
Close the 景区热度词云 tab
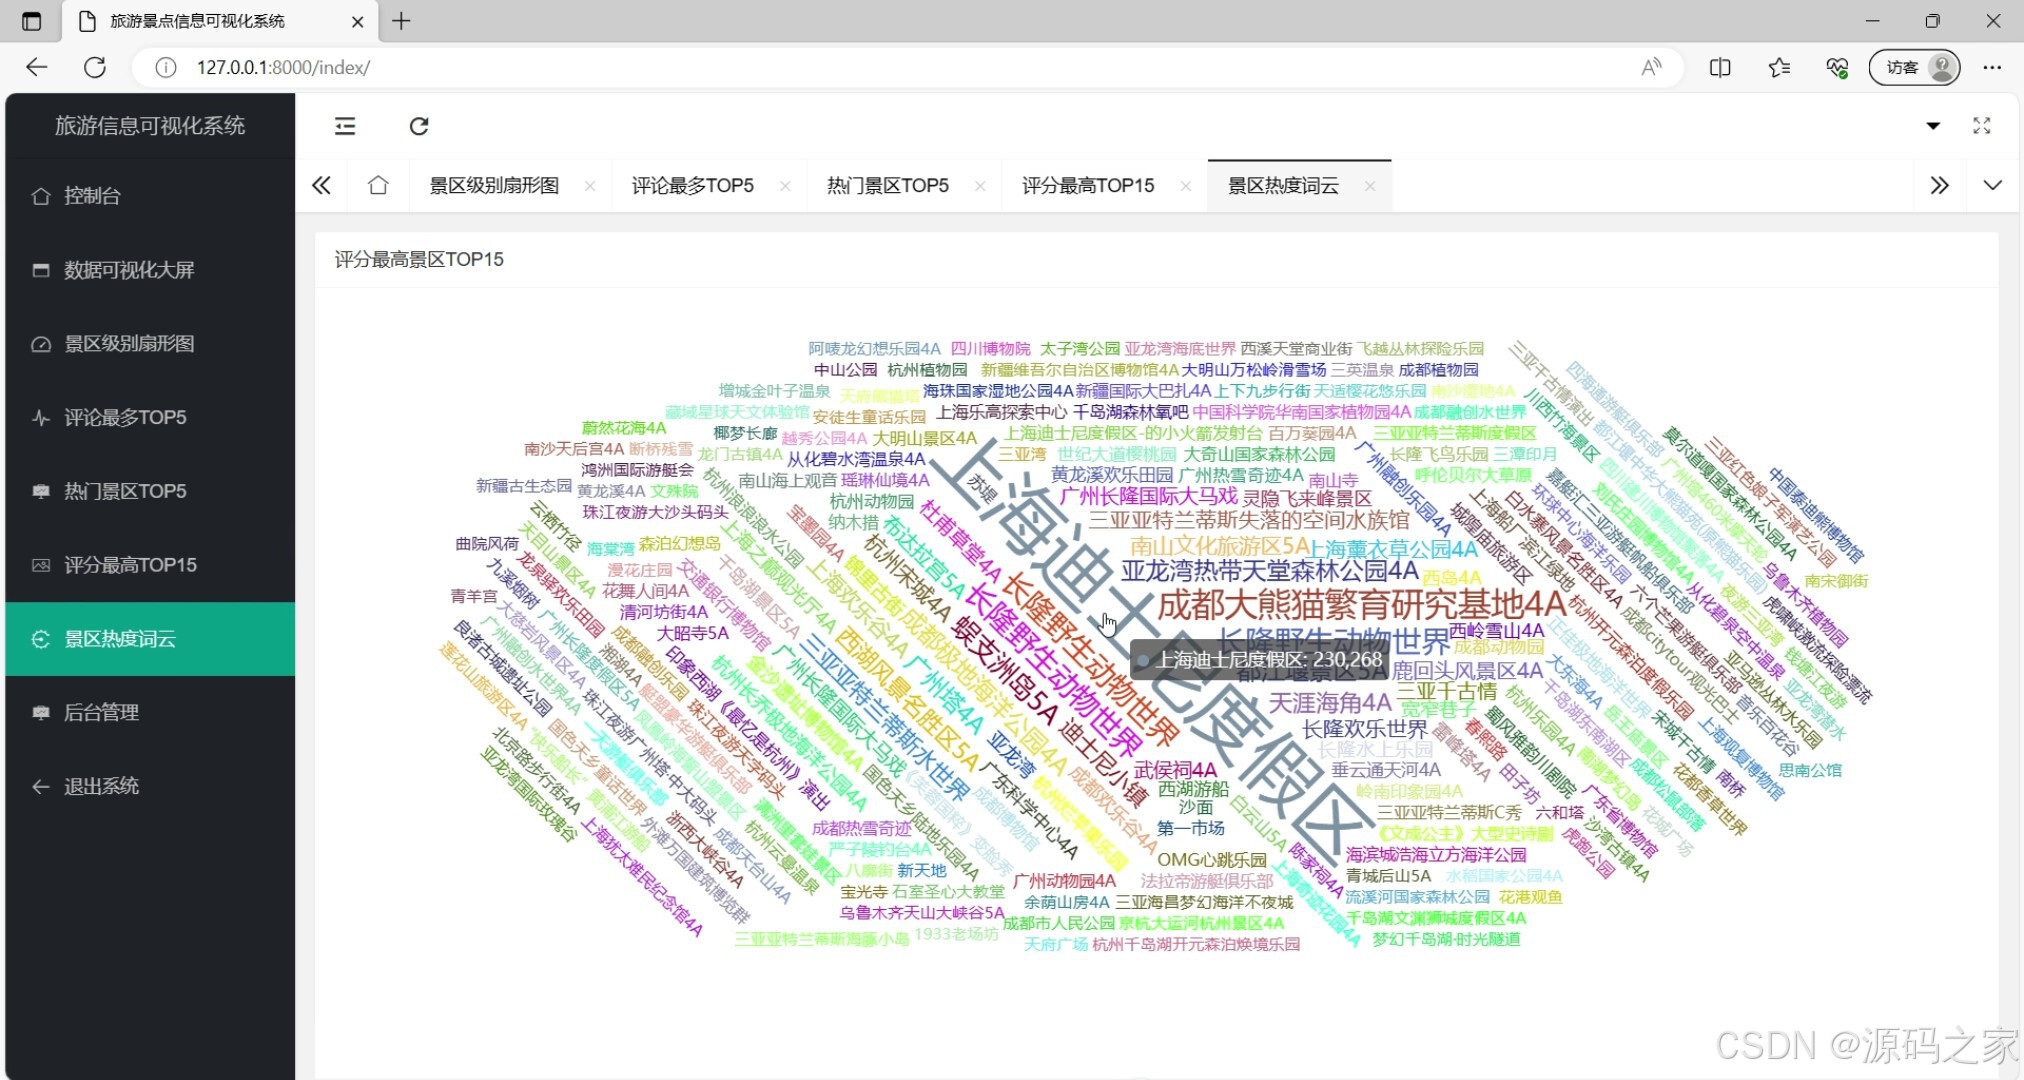[x=1370, y=186]
